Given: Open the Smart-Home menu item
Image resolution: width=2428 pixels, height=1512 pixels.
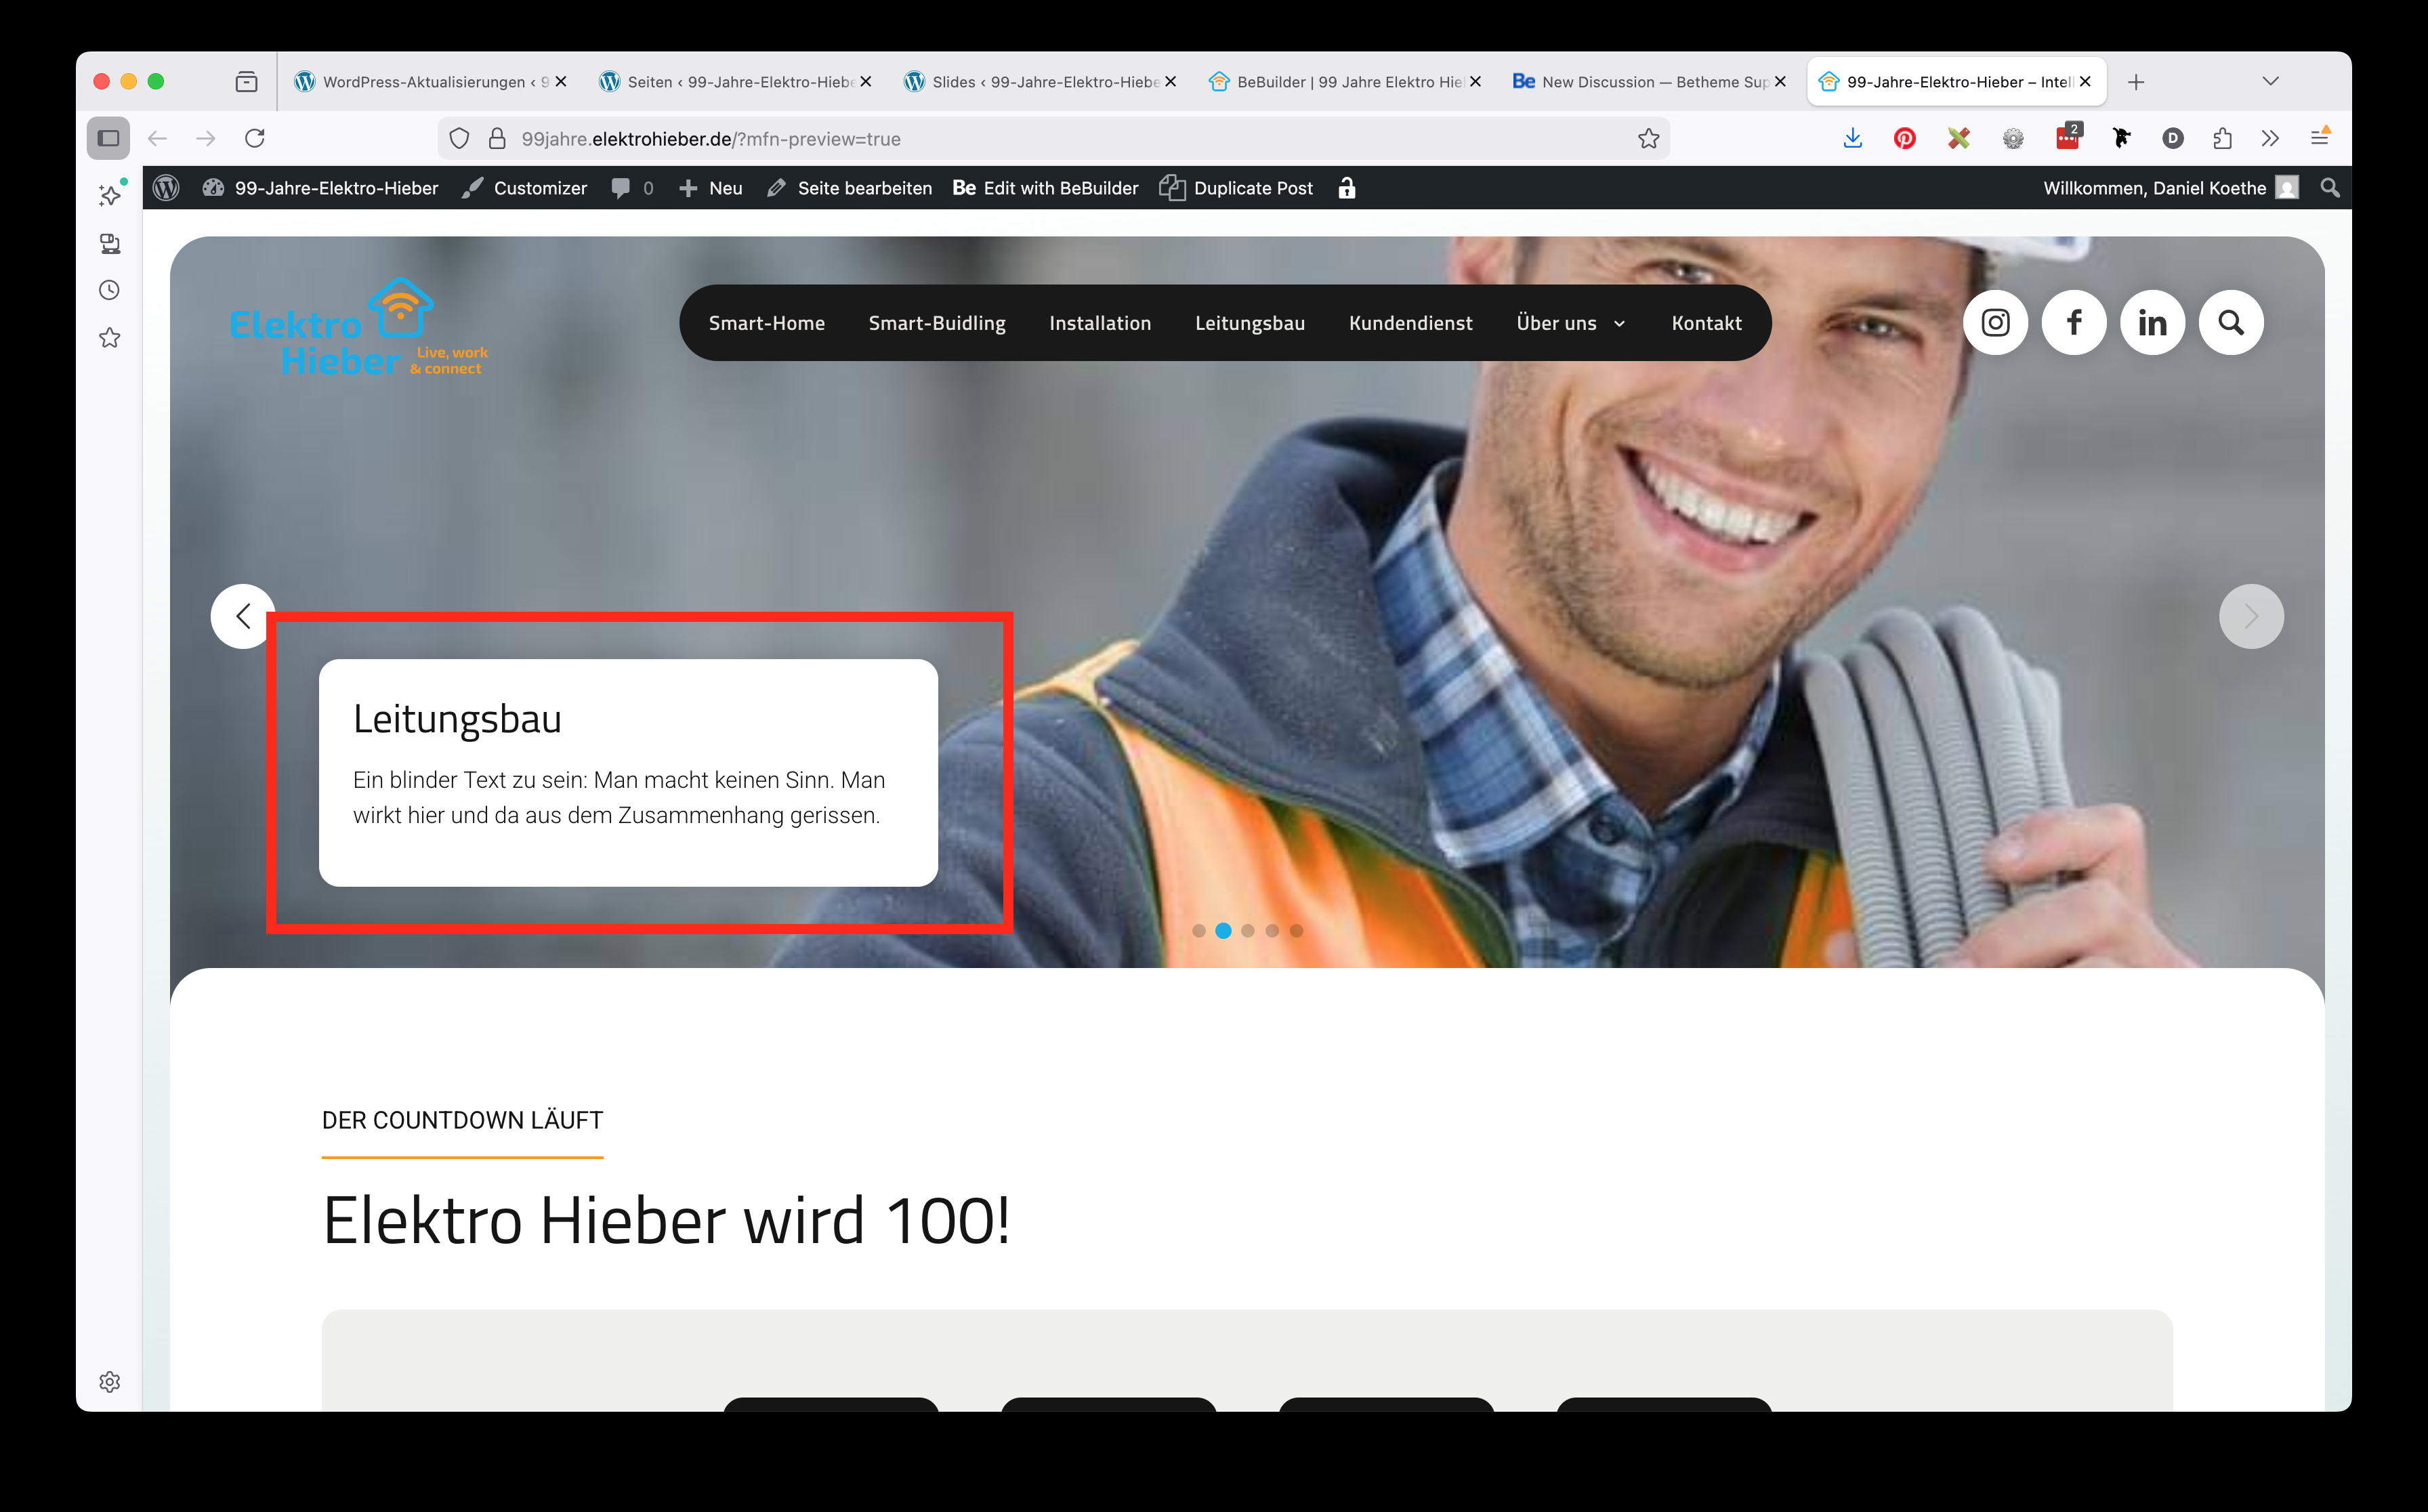Looking at the screenshot, I should pos(766,323).
